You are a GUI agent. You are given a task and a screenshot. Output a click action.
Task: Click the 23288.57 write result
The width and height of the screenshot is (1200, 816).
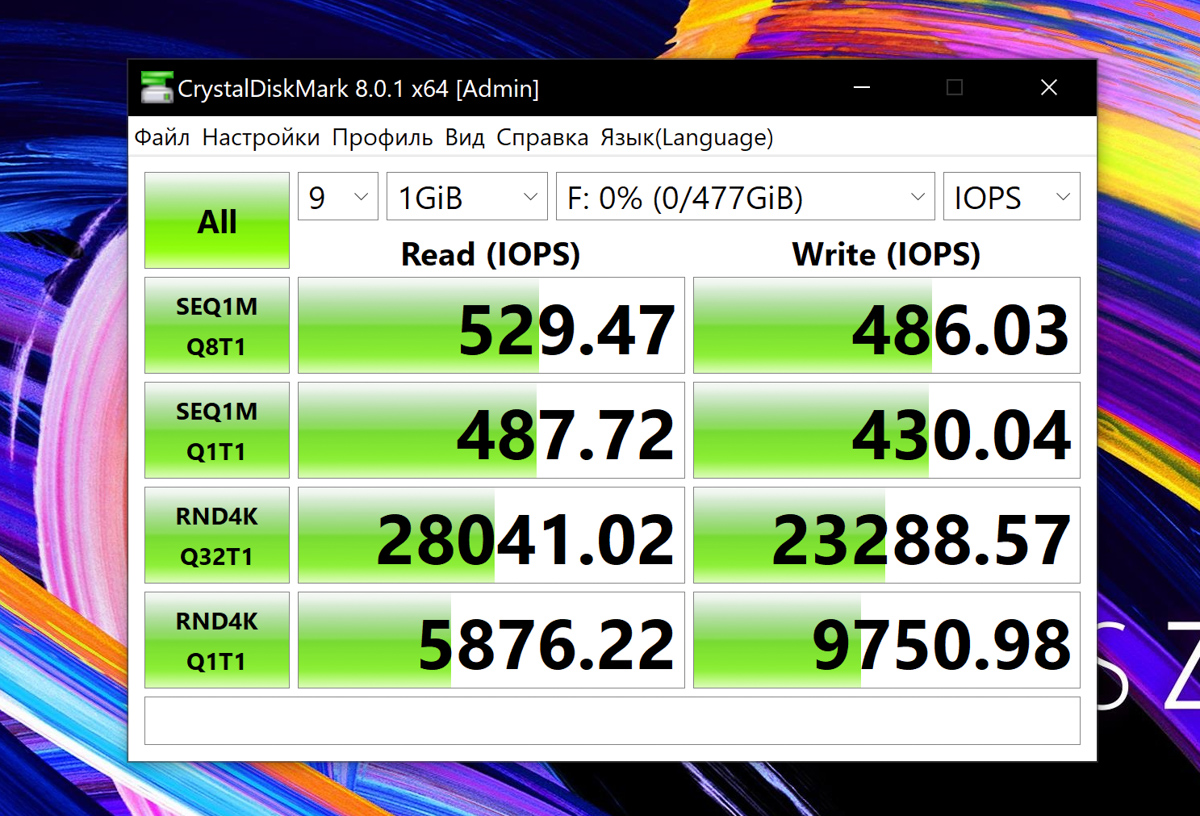pos(886,536)
